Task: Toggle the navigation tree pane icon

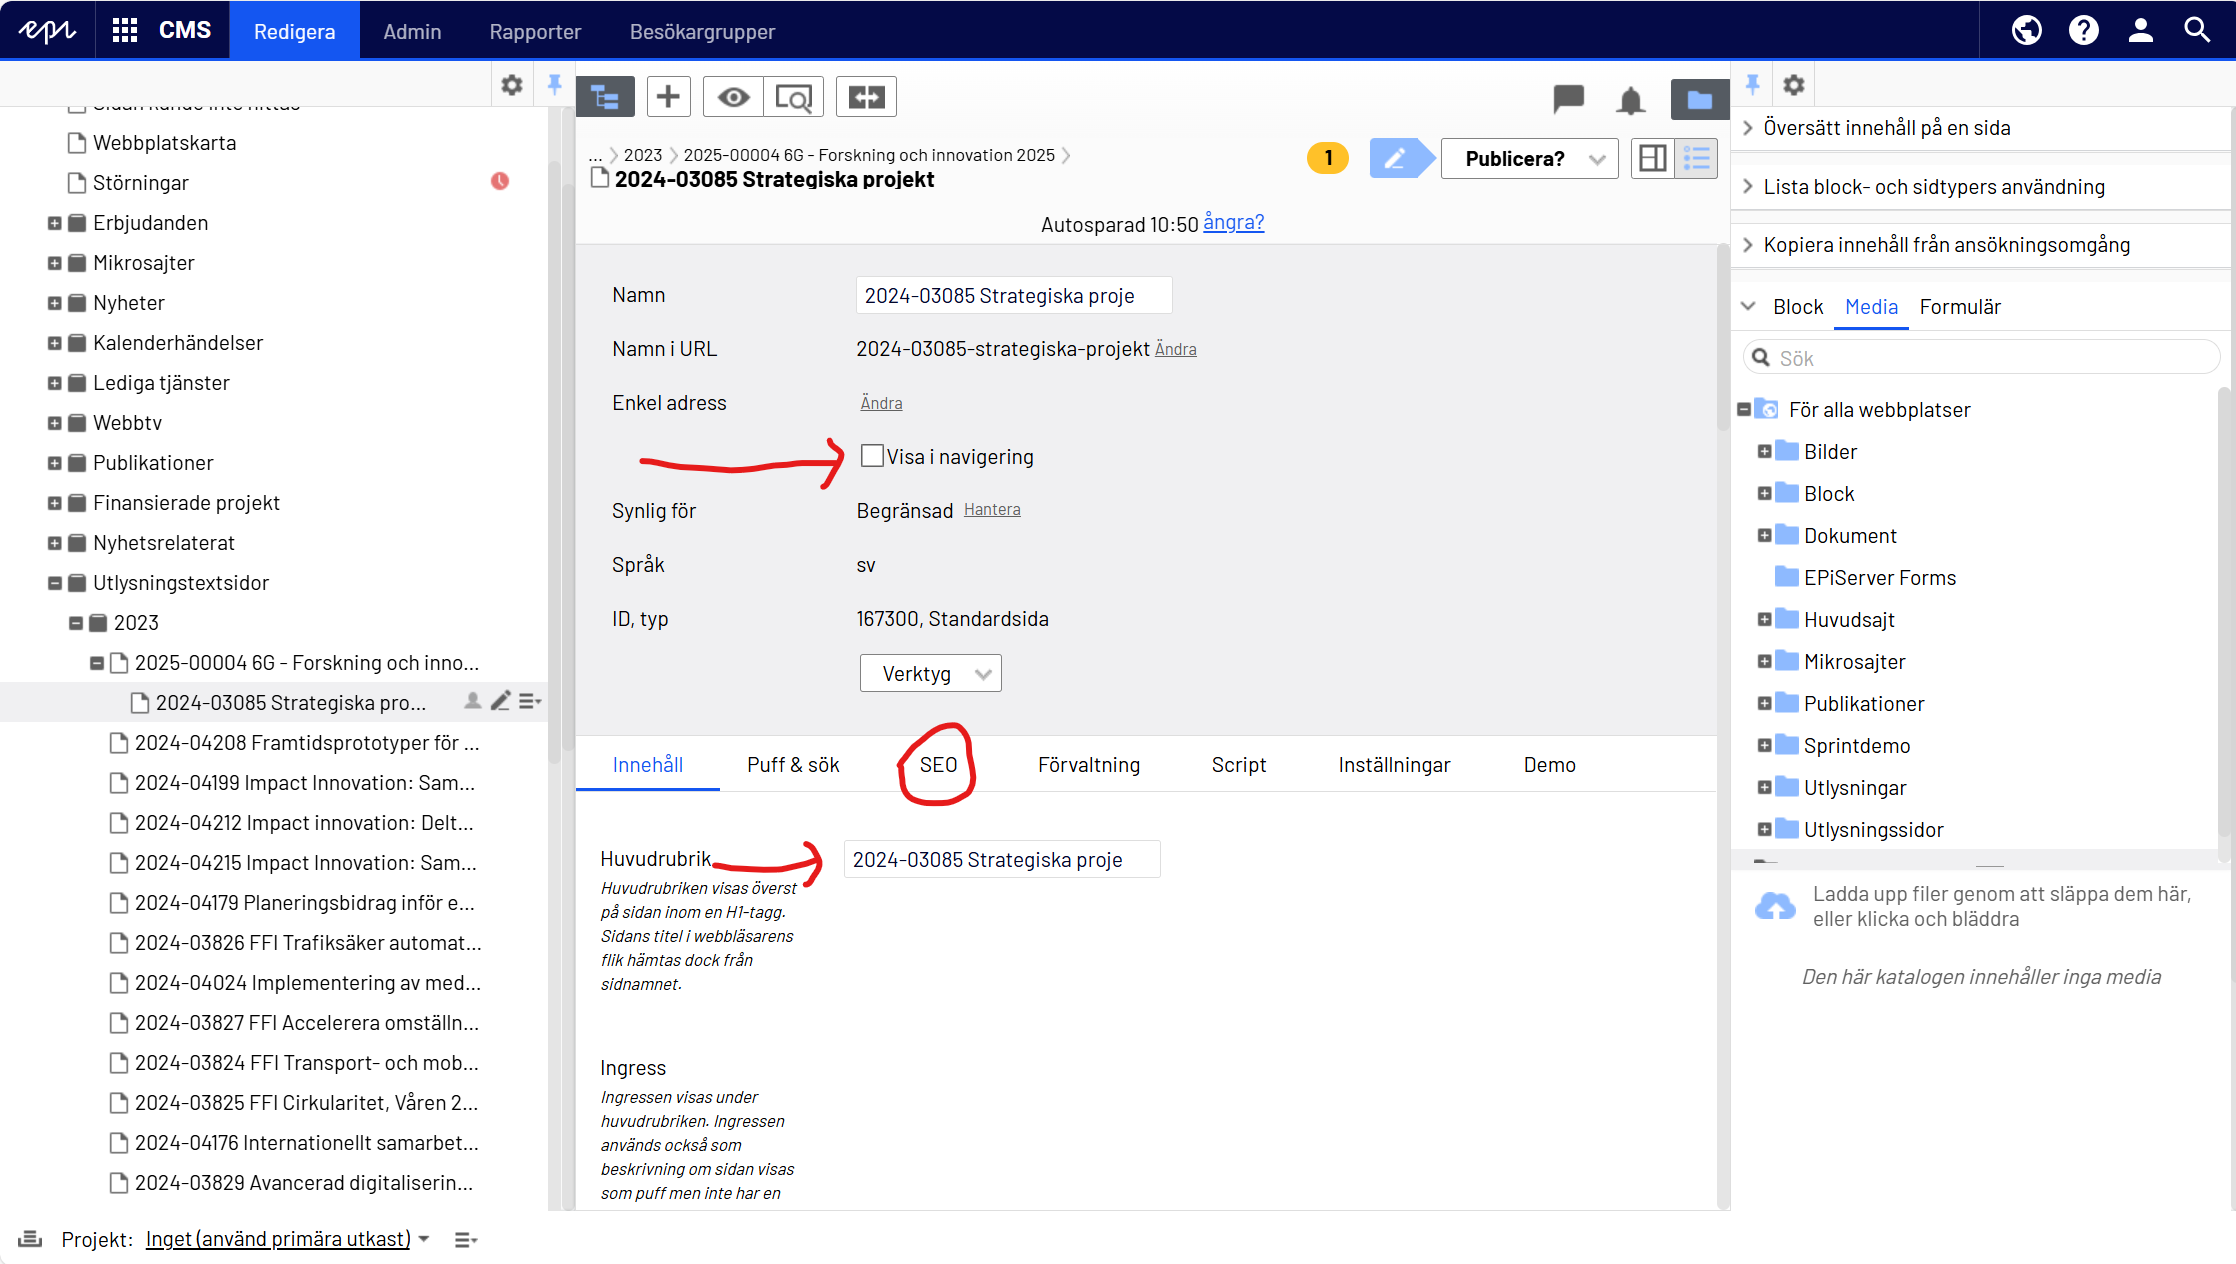Action: [x=605, y=97]
